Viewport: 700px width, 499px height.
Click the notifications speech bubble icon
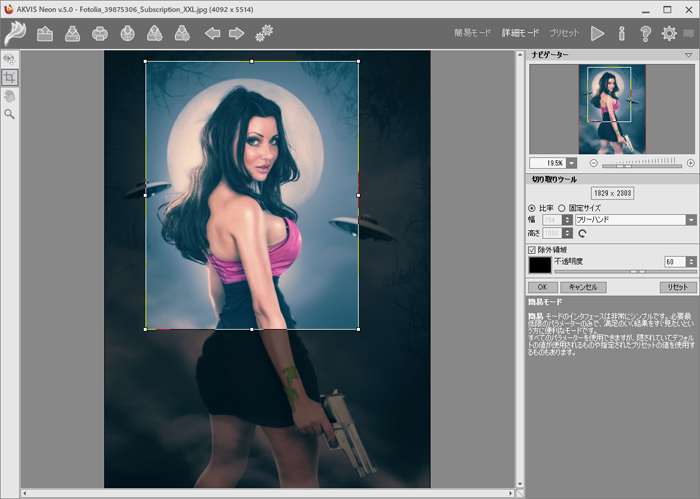click(x=689, y=33)
